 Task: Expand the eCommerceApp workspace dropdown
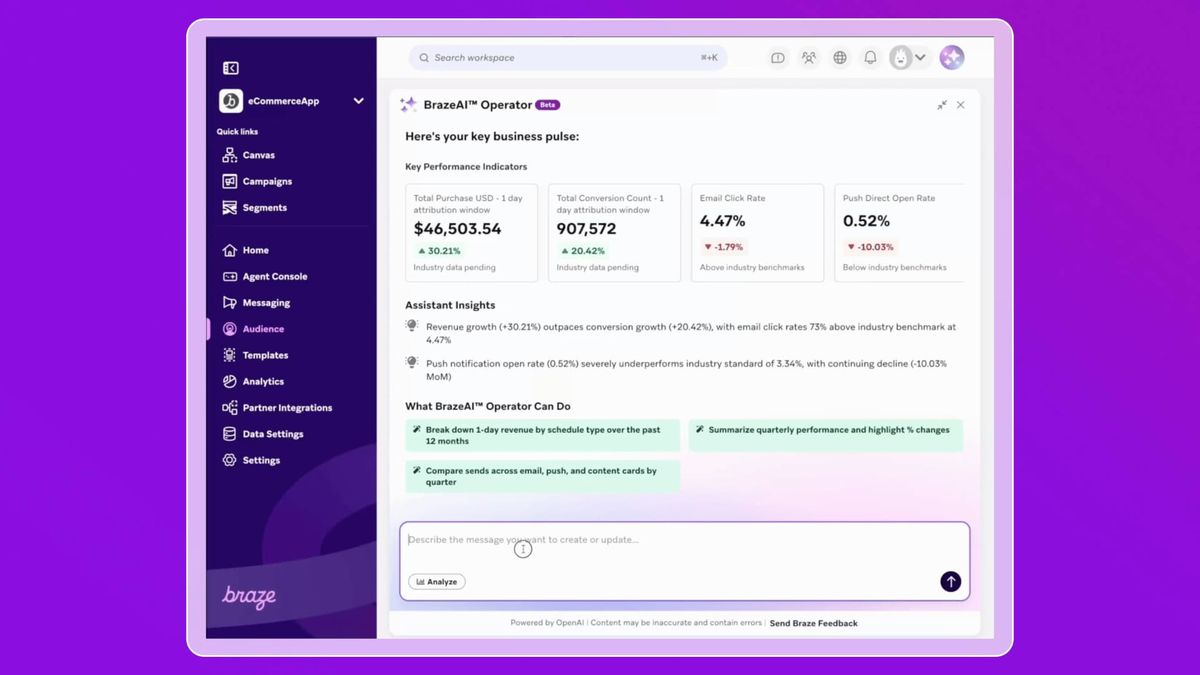click(358, 101)
